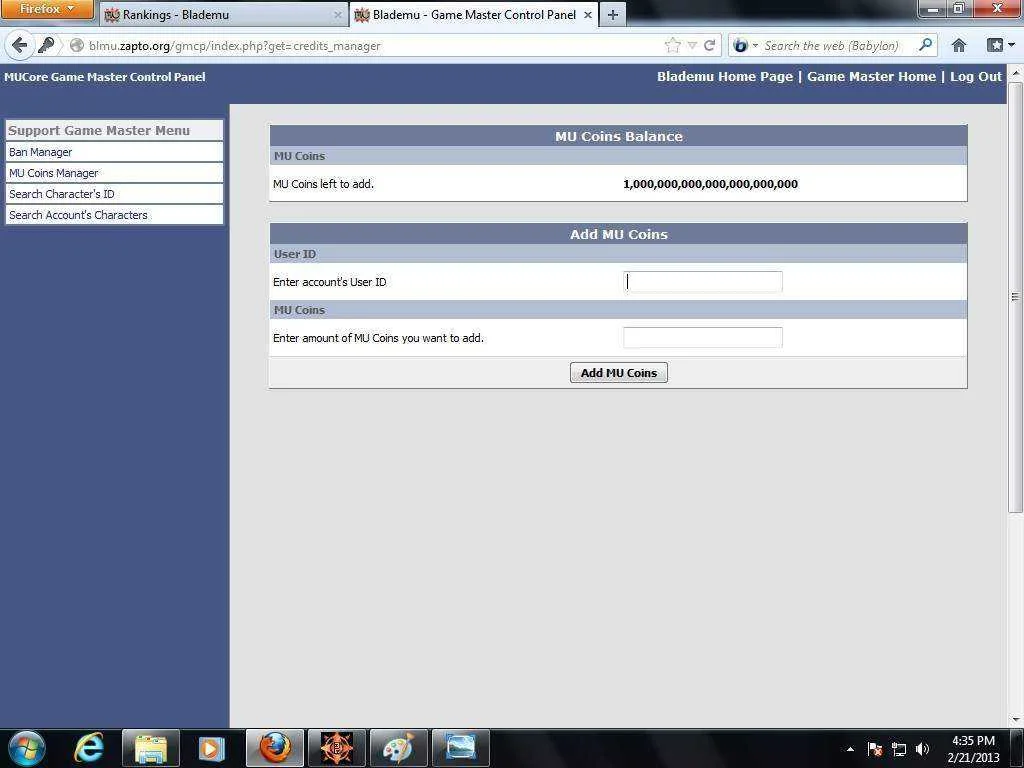Open the Firefox menu button

pos(46,9)
